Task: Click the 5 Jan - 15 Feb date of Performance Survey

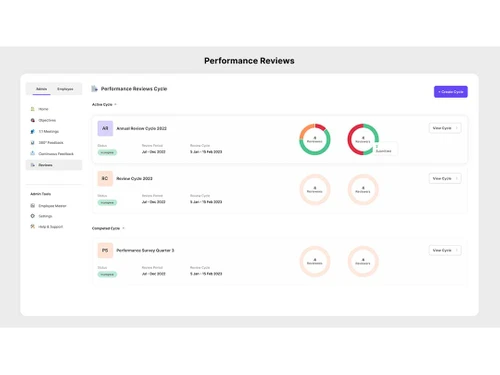Action: coord(206,274)
